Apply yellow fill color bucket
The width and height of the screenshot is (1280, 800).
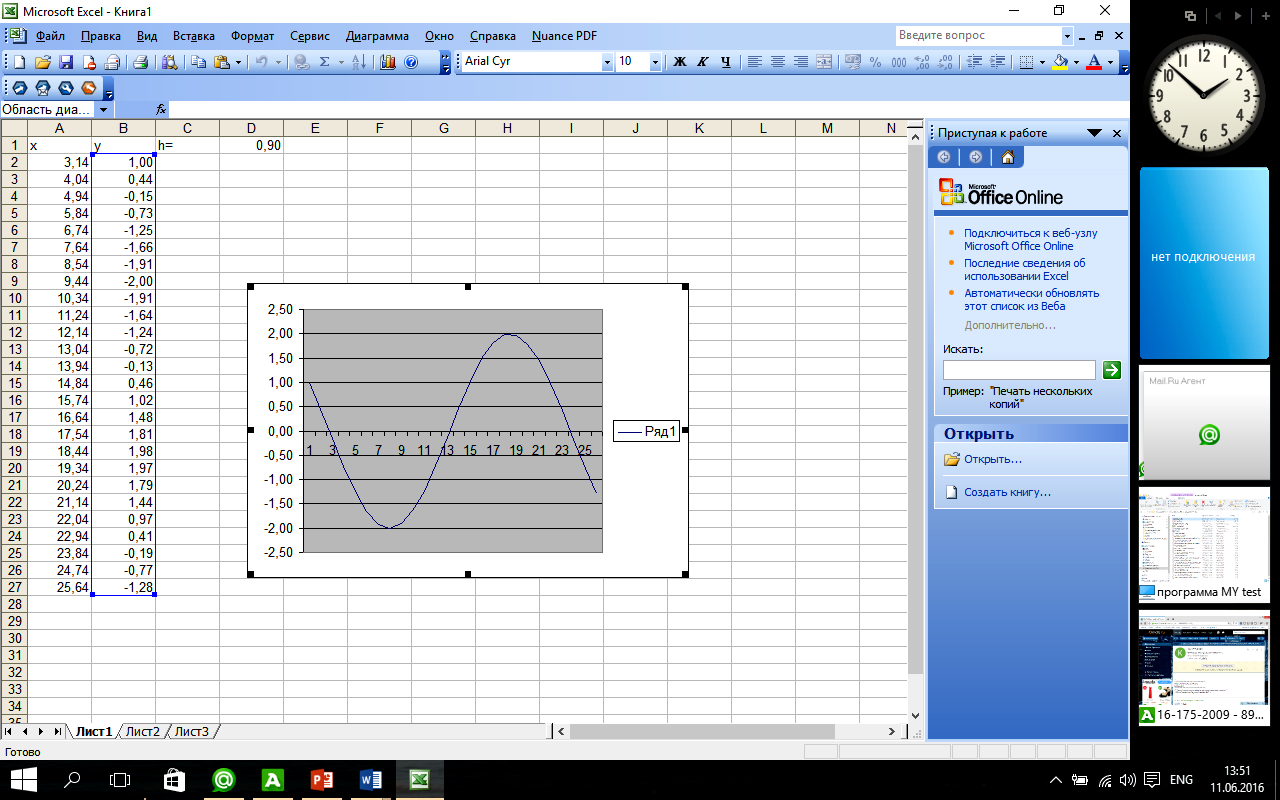point(1061,62)
